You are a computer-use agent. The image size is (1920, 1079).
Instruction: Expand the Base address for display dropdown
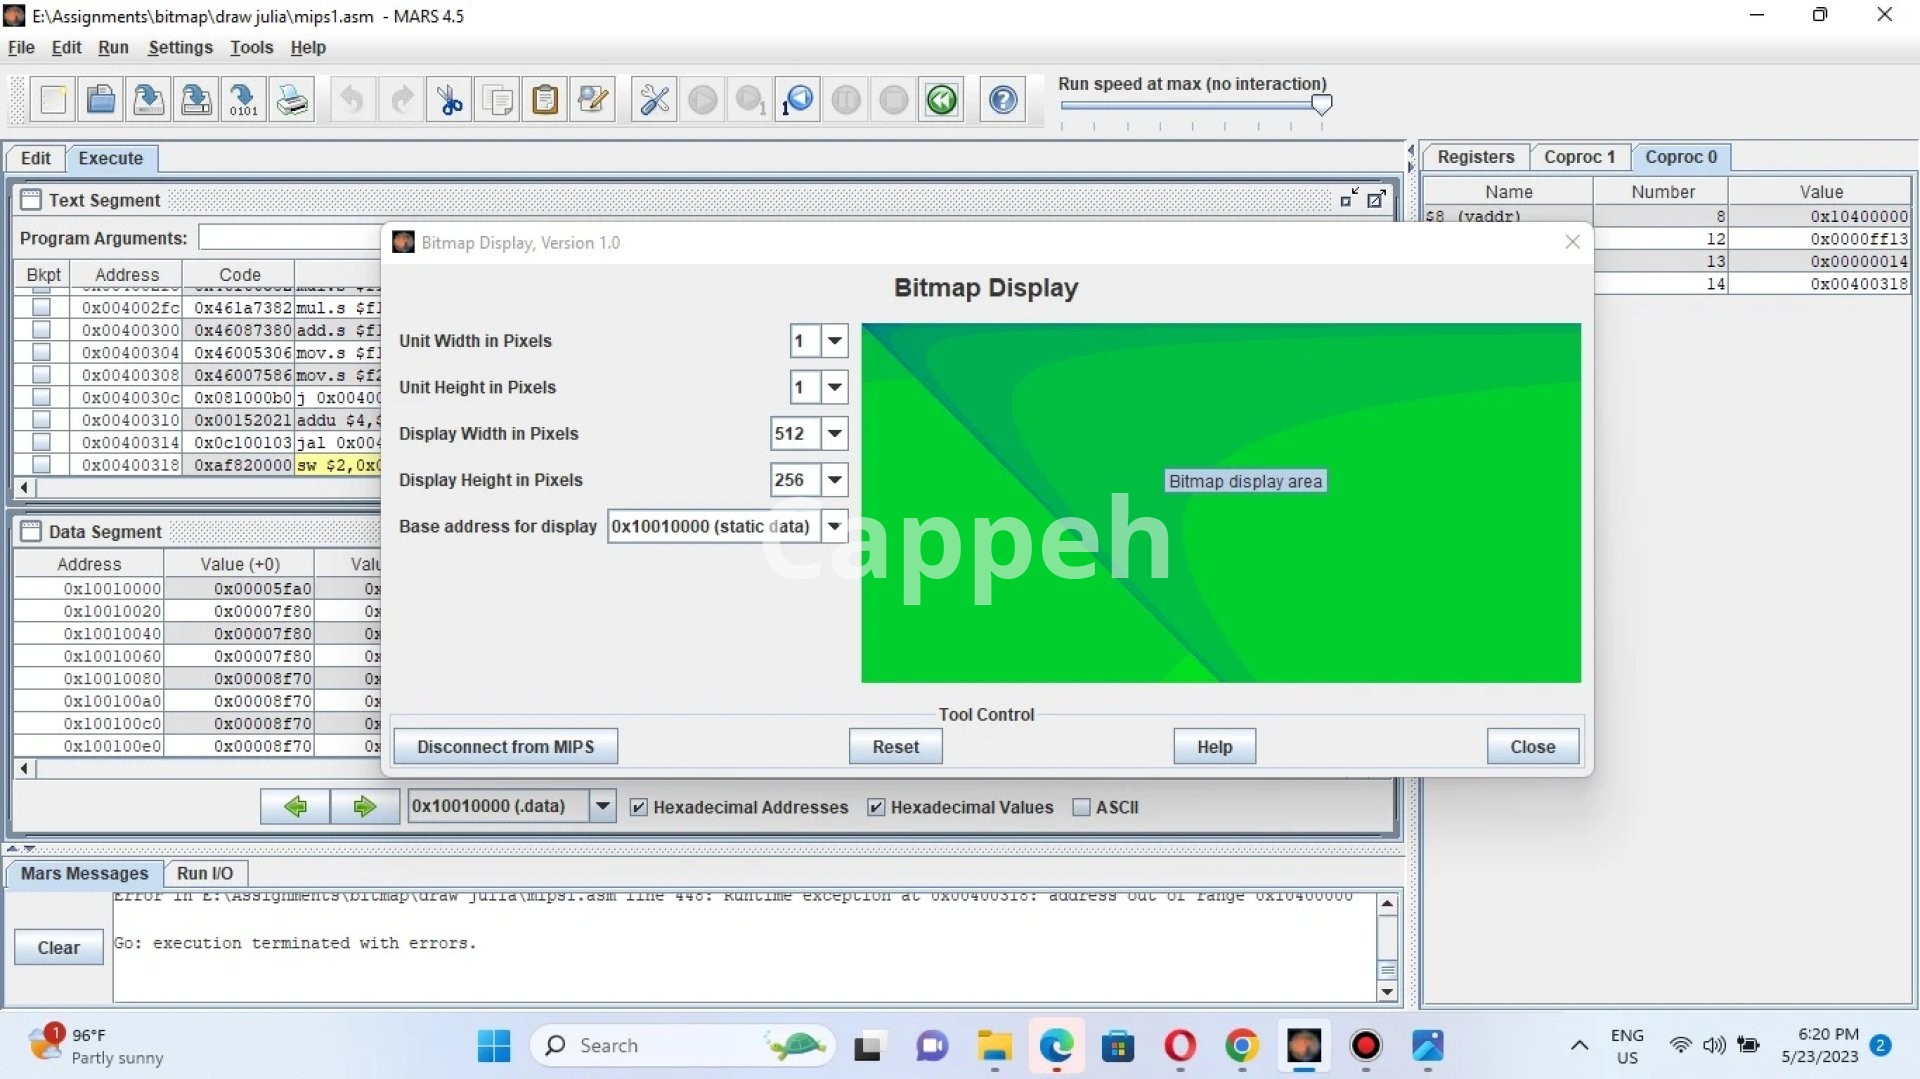point(834,527)
